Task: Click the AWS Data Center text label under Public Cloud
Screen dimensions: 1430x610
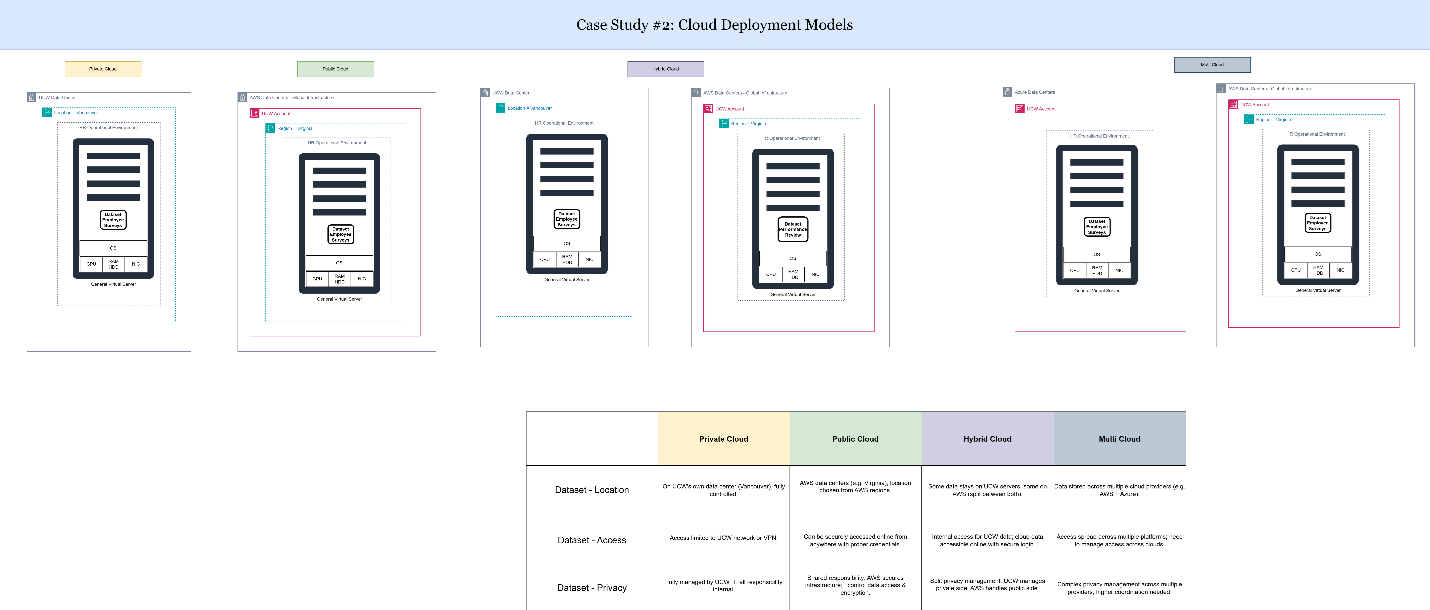Action: 291,98
